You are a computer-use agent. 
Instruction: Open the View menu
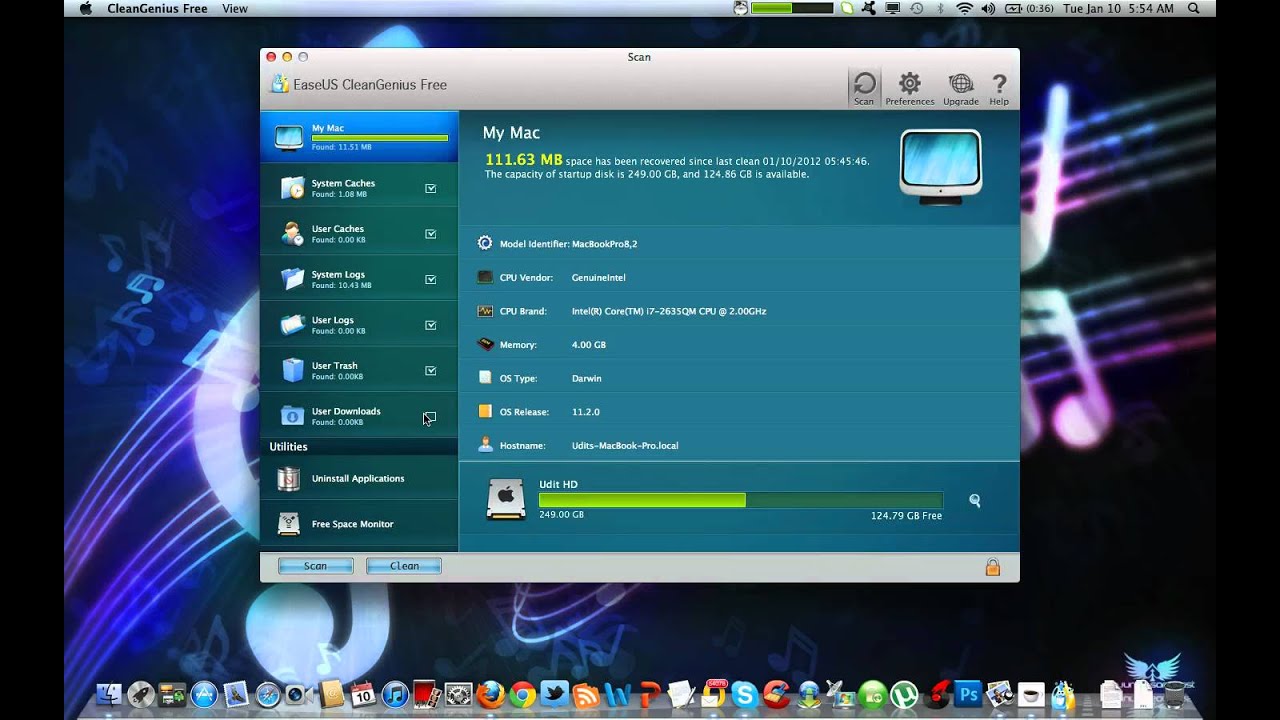(235, 8)
